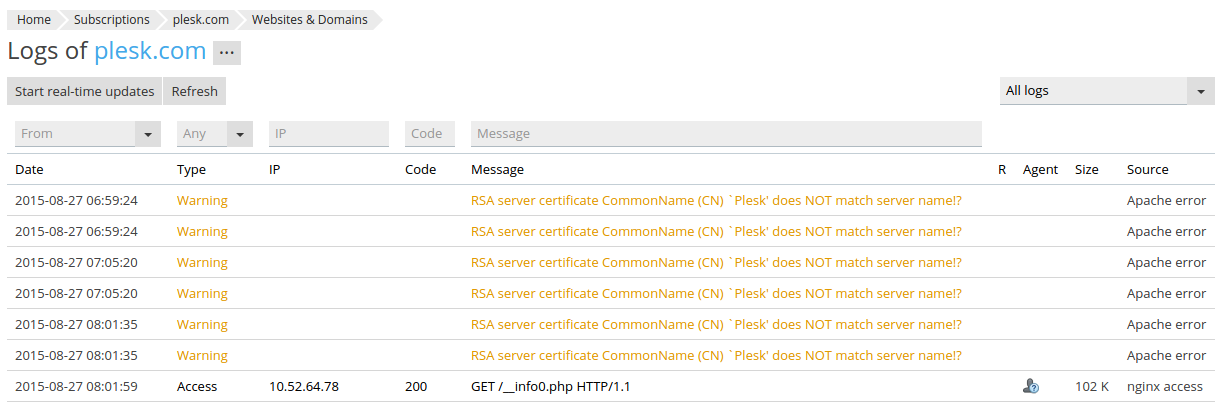Open the plesk.com title link
Viewport: 1223px width, 412px height.
pyautogui.click(x=150, y=51)
